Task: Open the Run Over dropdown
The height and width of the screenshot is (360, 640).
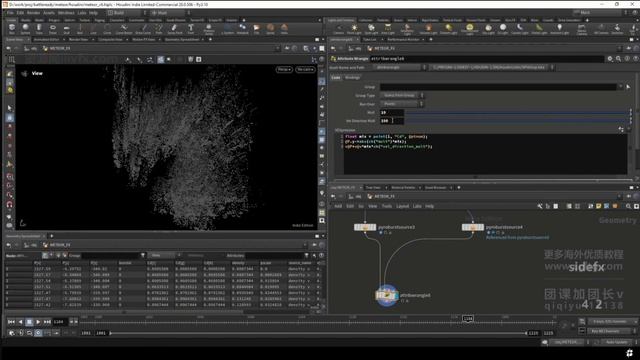Action: click(x=402, y=104)
